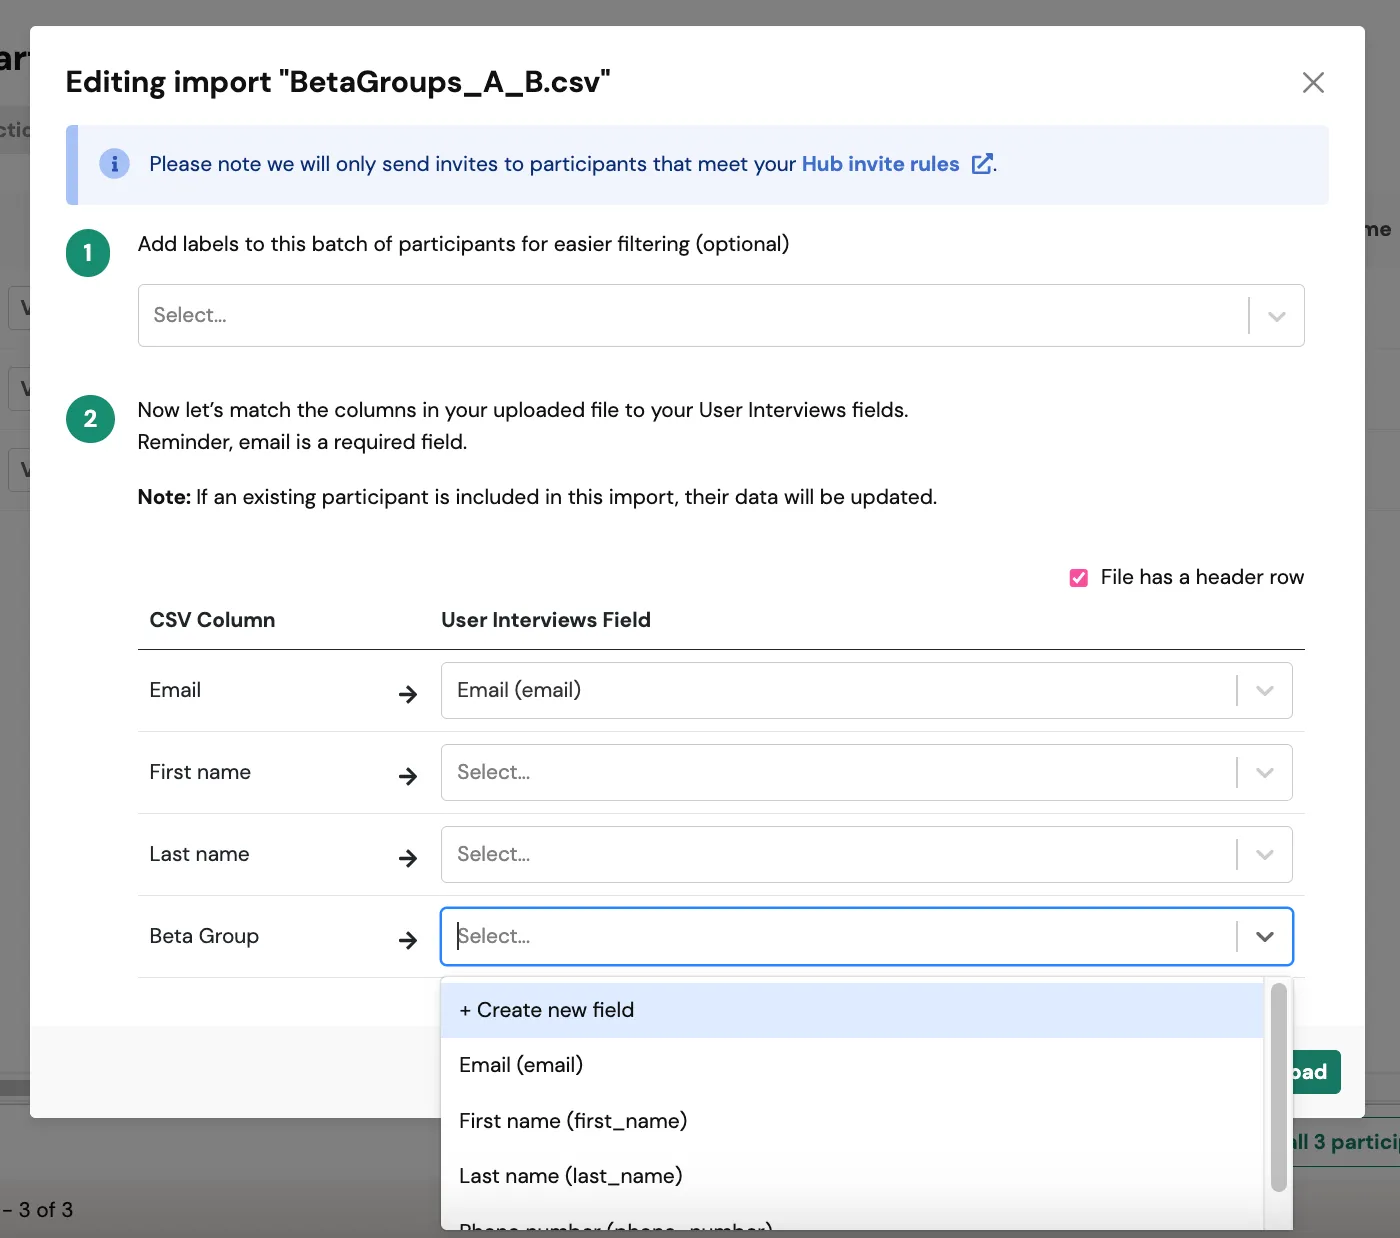Close the Editing import dialog
This screenshot has width=1400, height=1238.
click(x=1313, y=82)
